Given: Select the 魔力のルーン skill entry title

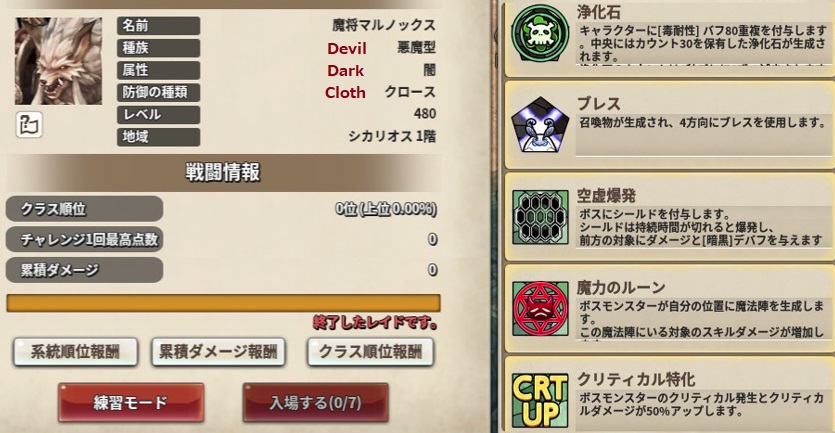Looking at the screenshot, I should click(x=621, y=288).
